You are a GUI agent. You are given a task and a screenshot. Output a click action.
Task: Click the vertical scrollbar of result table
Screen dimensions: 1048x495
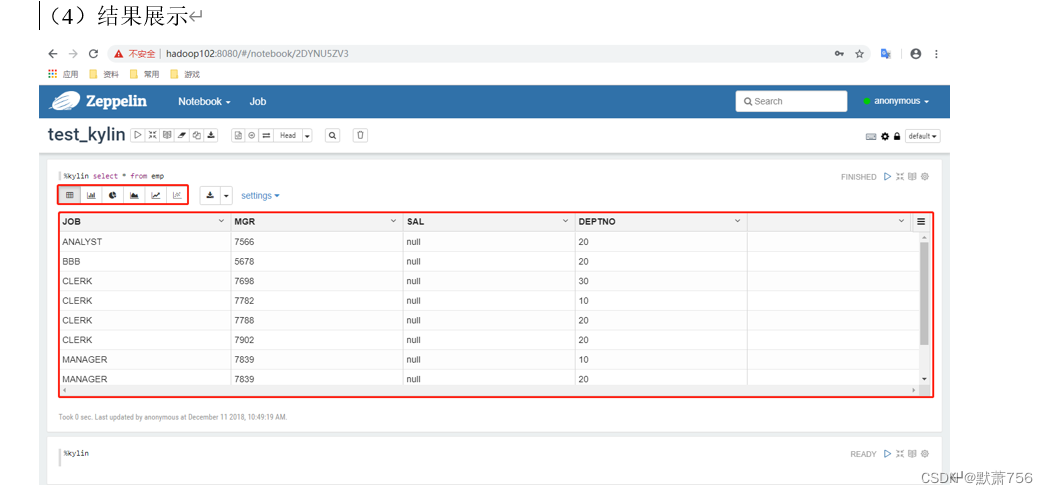click(924, 293)
